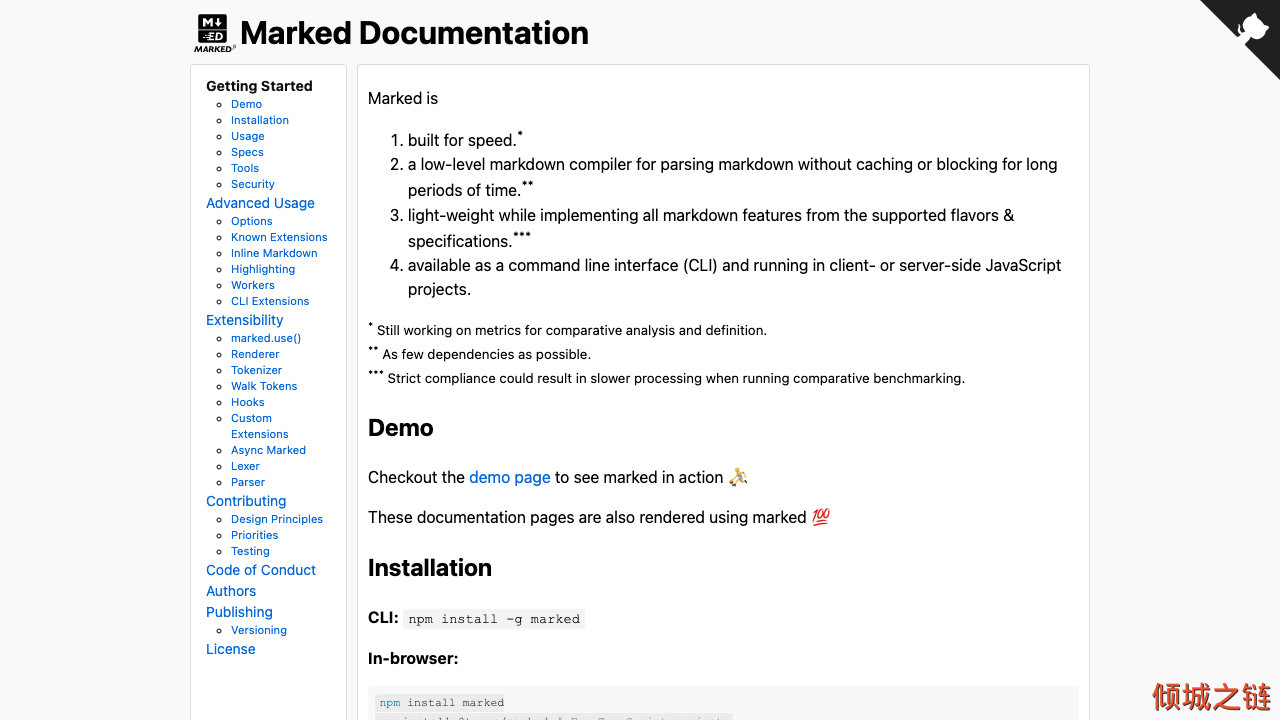
Task: Click the 'CLI:' bold label
Action: click(383, 618)
